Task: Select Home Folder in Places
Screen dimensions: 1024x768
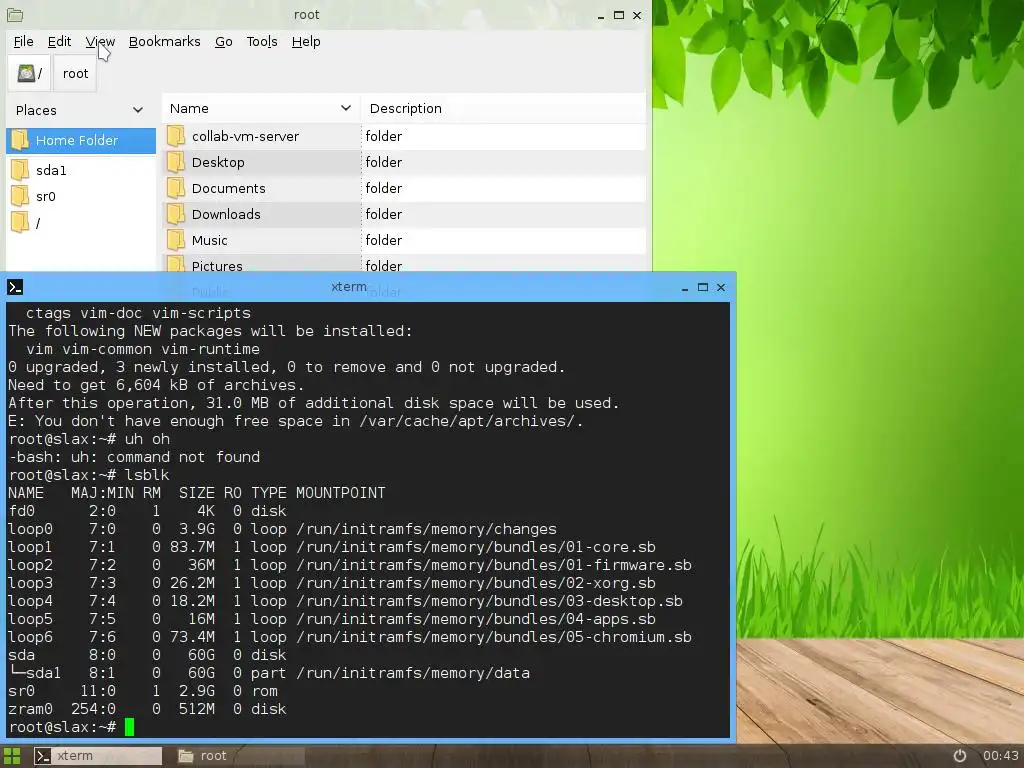Action: point(81,140)
